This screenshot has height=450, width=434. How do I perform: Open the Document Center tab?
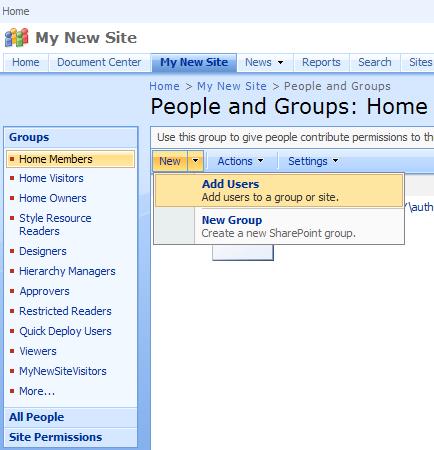coord(99,62)
